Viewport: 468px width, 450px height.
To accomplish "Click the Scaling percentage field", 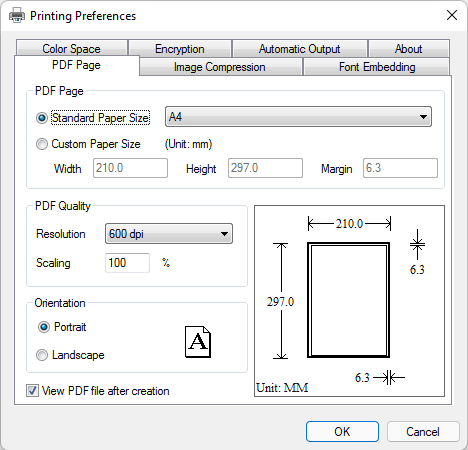I will pyautogui.click(x=127, y=263).
